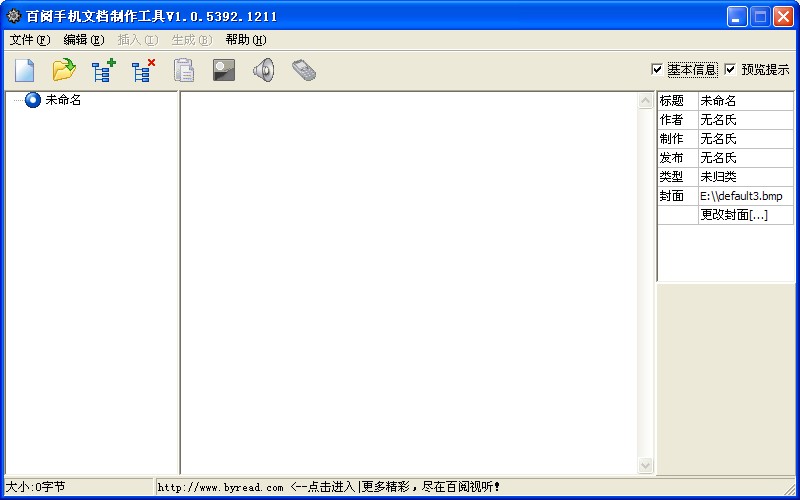
Task: Add a chapter node with green plus icon
Action: pos(104,70)
